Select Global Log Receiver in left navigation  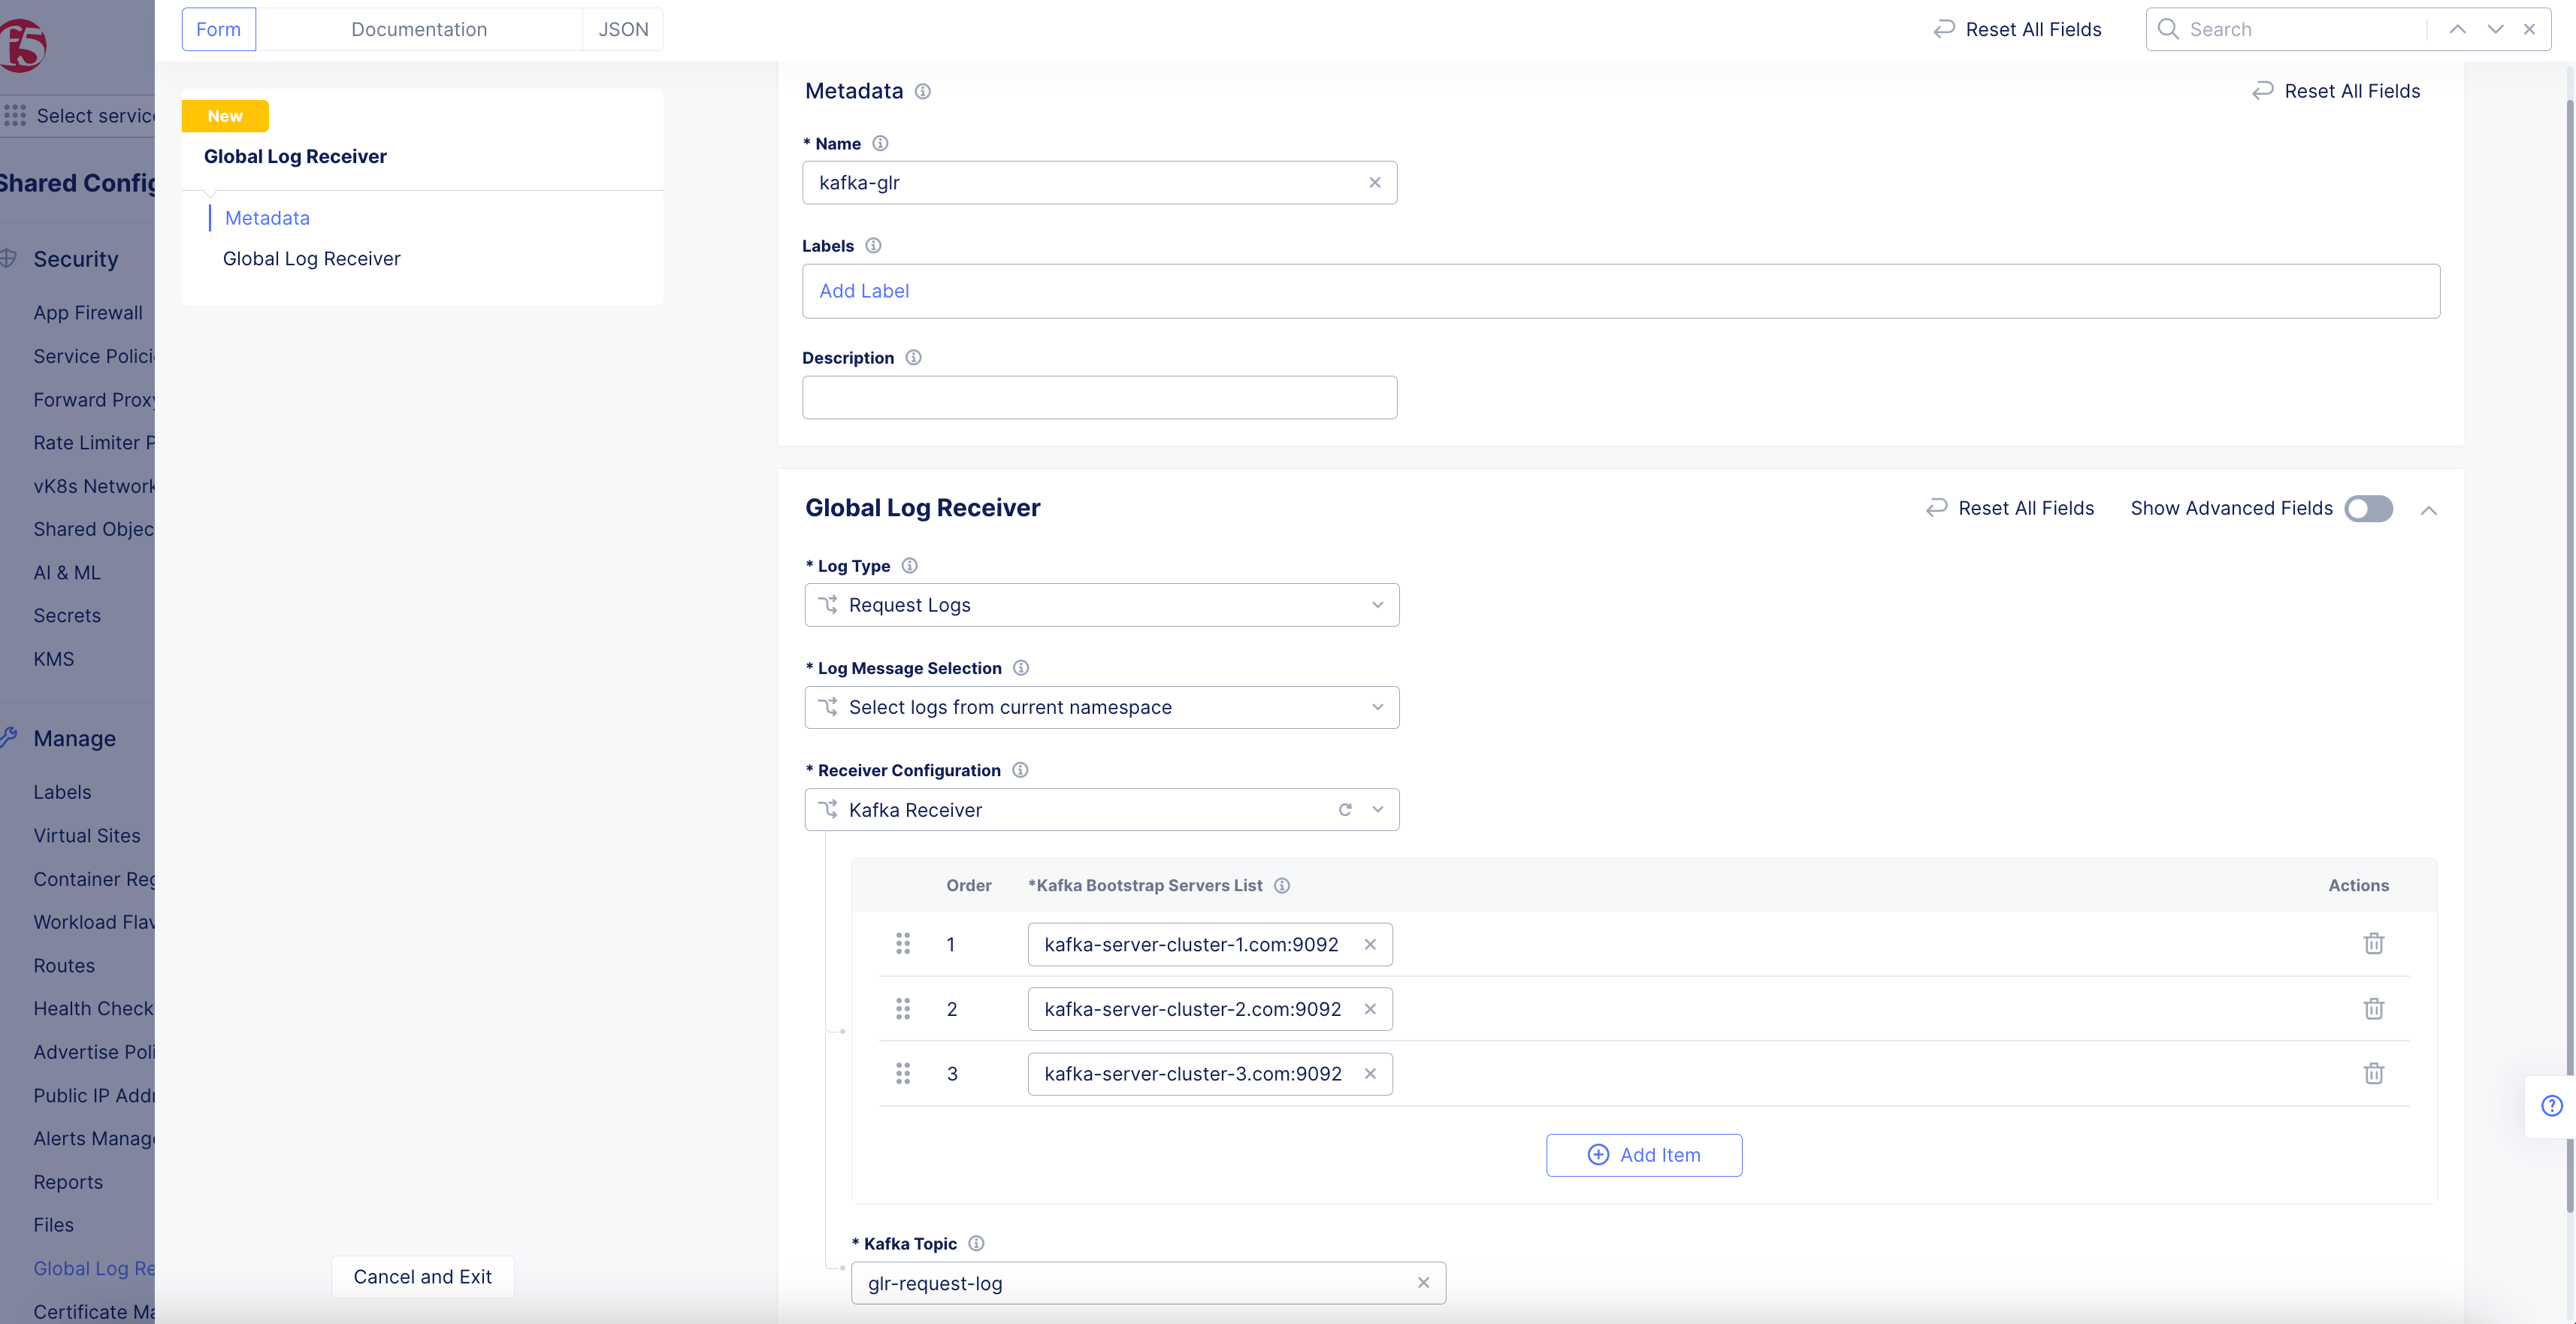click(311, 258)
